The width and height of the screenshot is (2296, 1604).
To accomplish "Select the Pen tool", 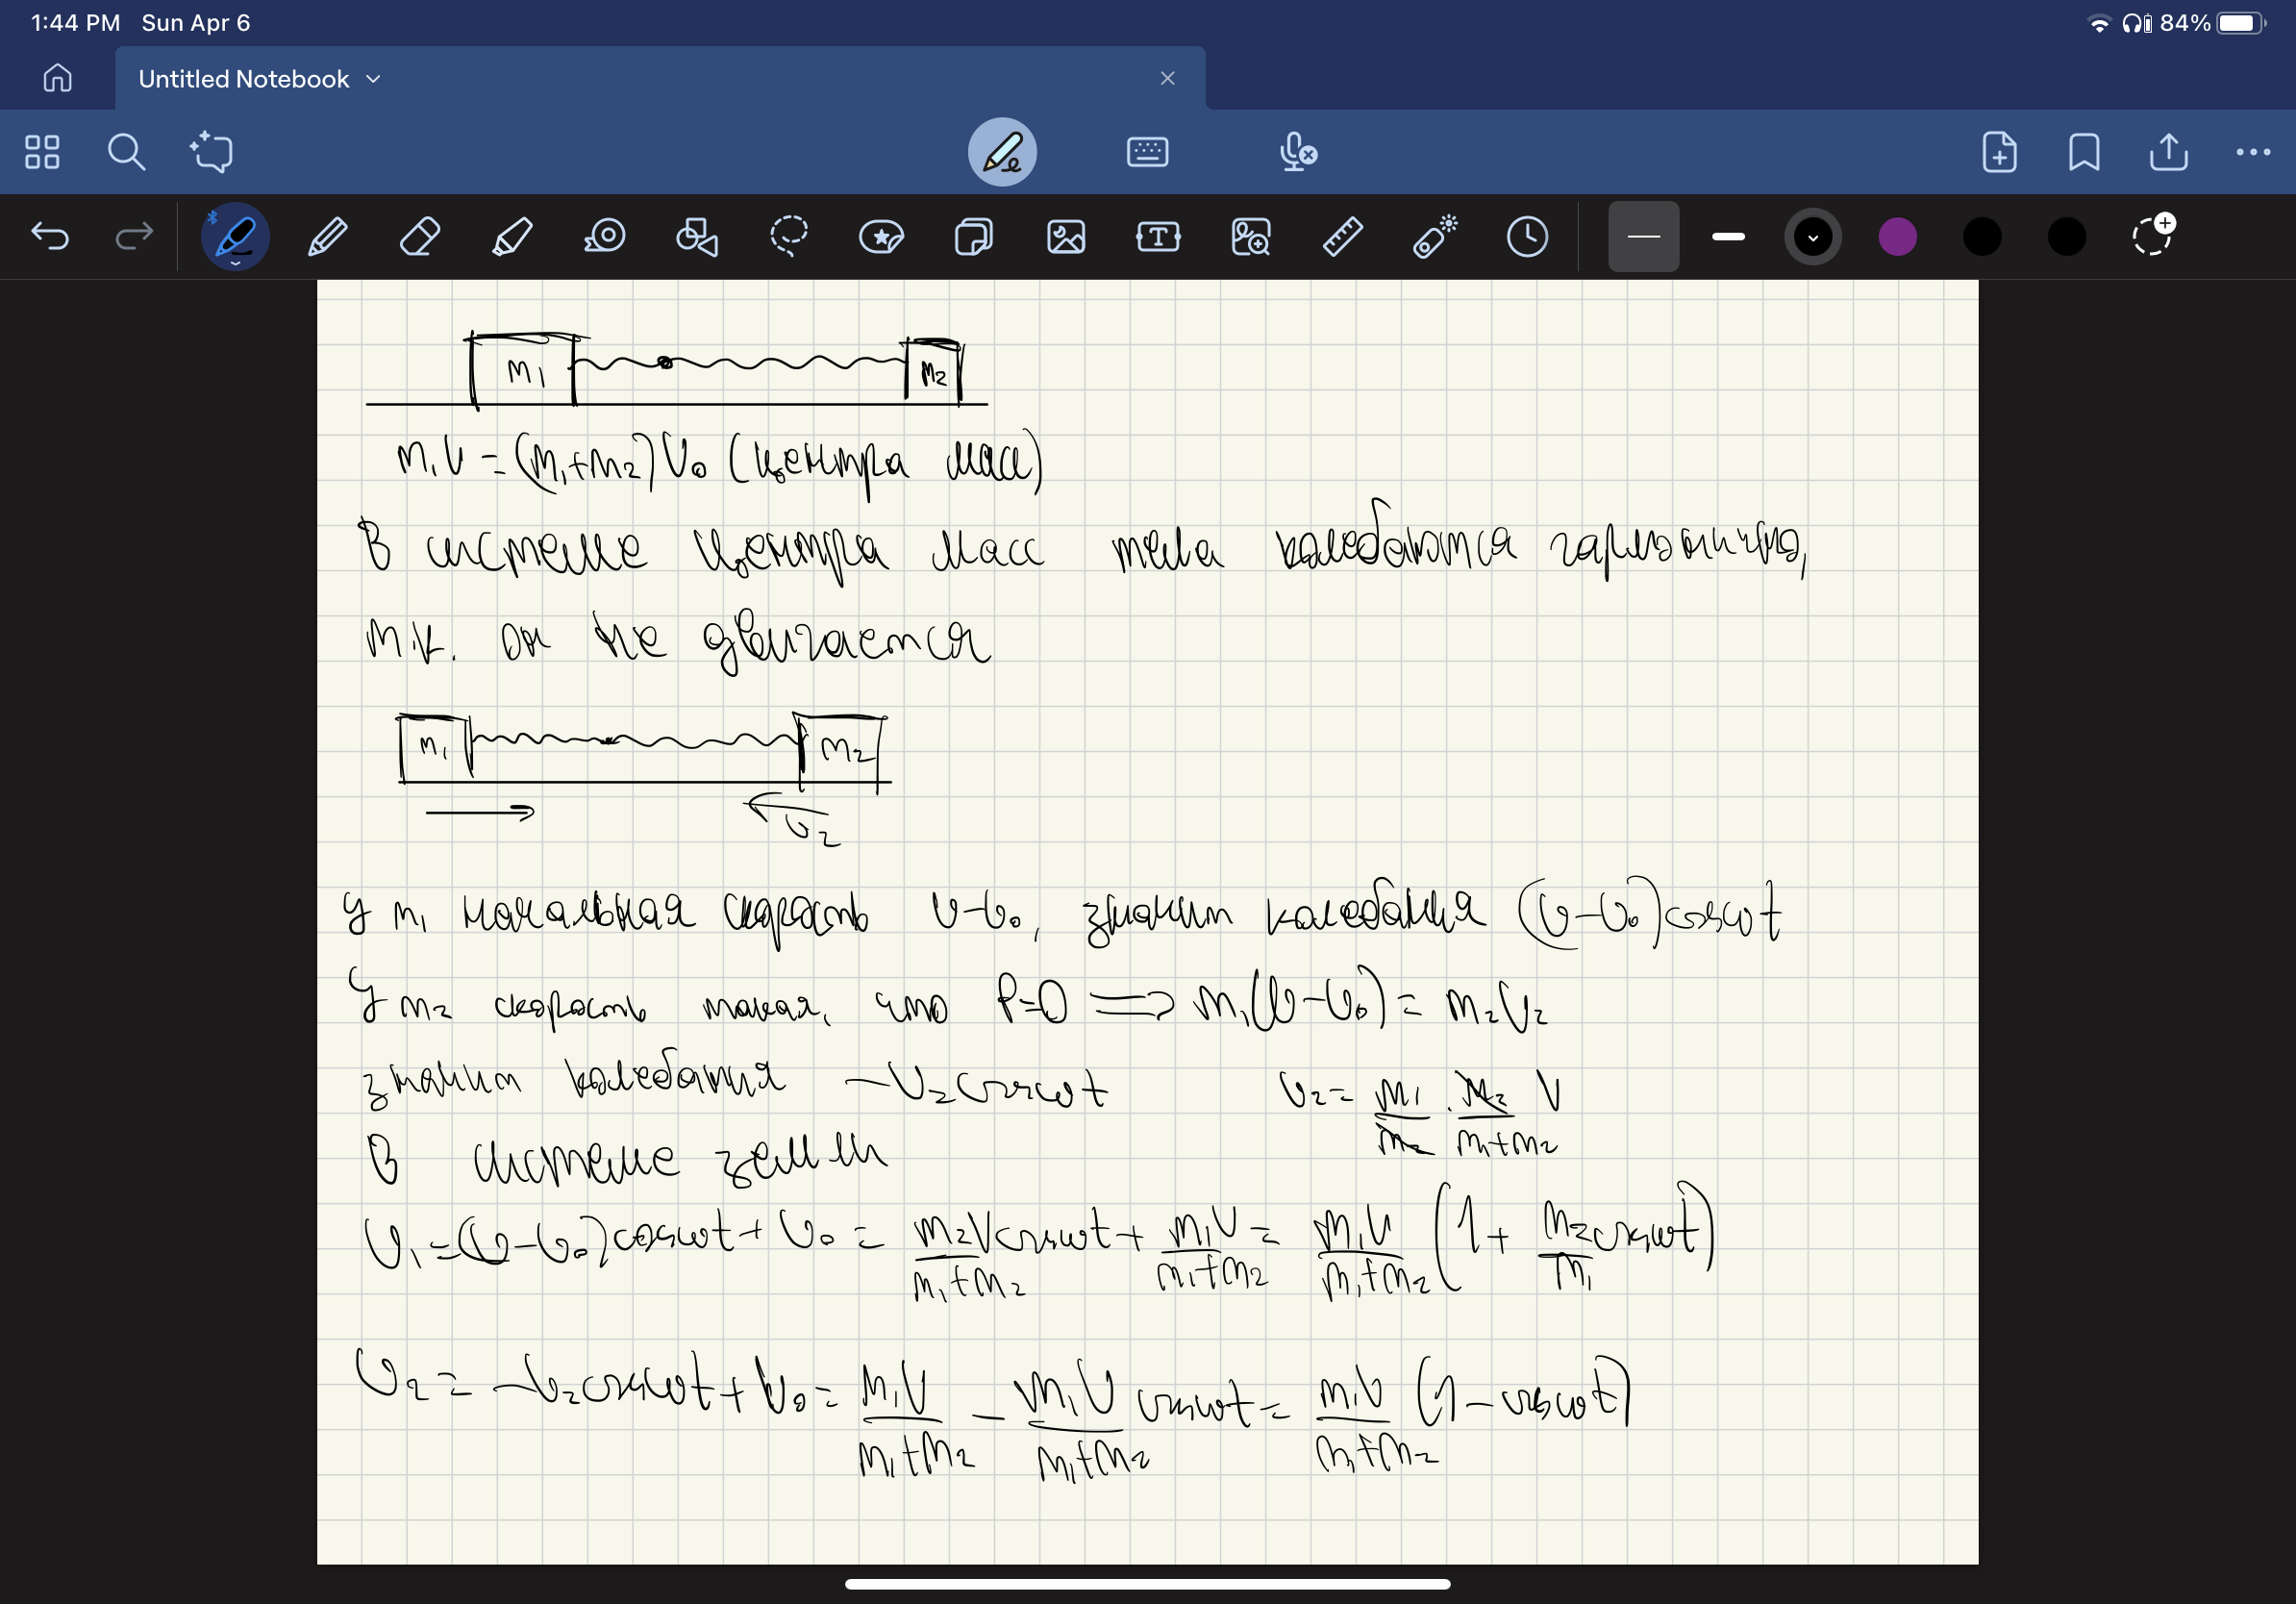I will (x=235, y=237).
